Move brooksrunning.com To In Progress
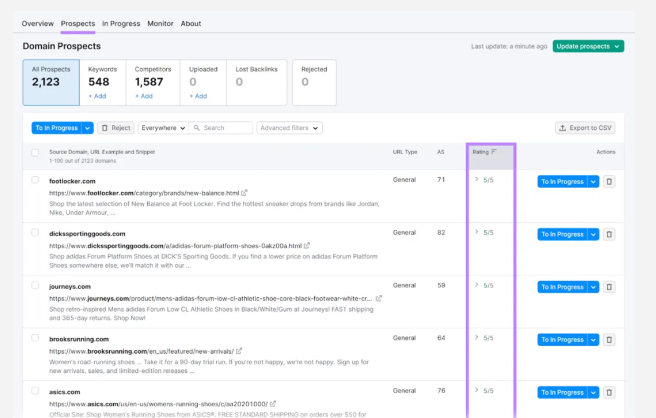This screenshot has height=418, width=656. coord(562,340)
